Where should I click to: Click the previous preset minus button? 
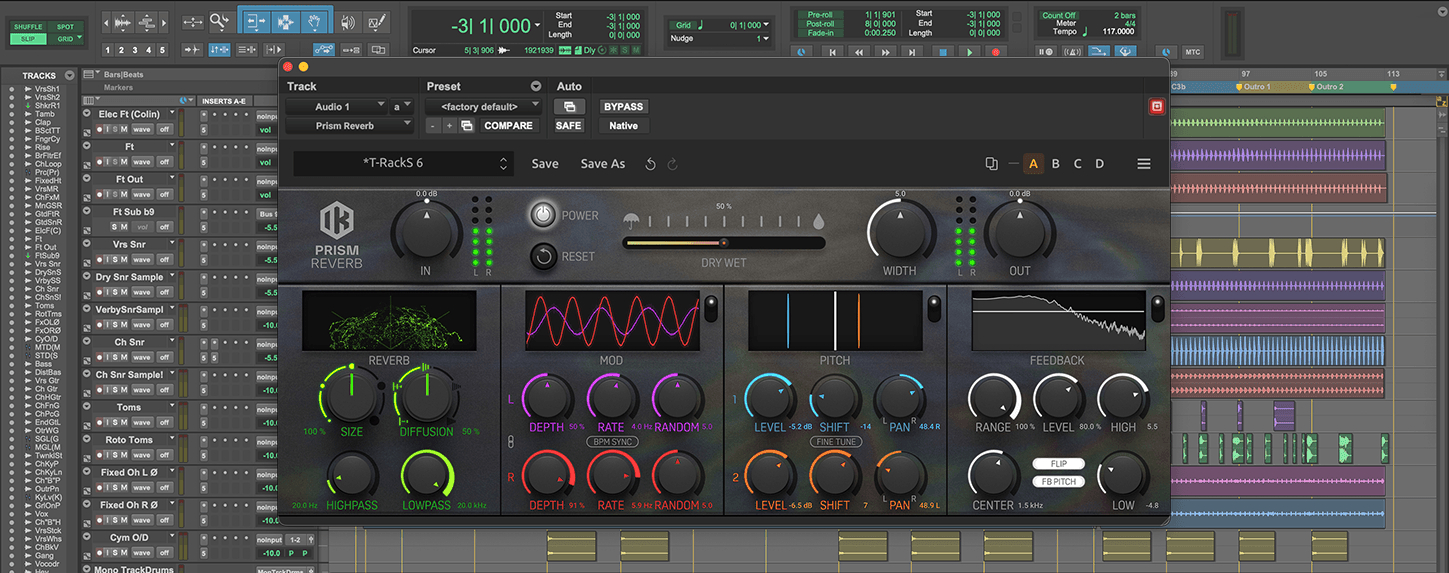click(x=433, y=126)
